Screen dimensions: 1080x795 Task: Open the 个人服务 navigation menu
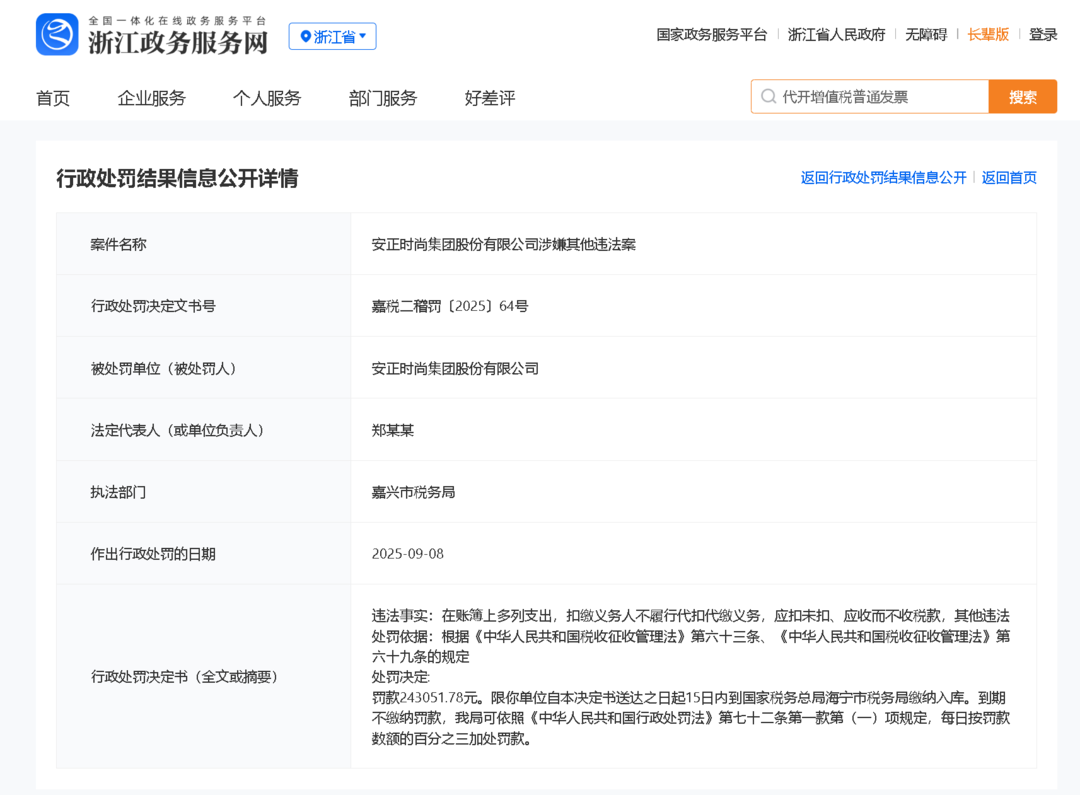point(267,98)
